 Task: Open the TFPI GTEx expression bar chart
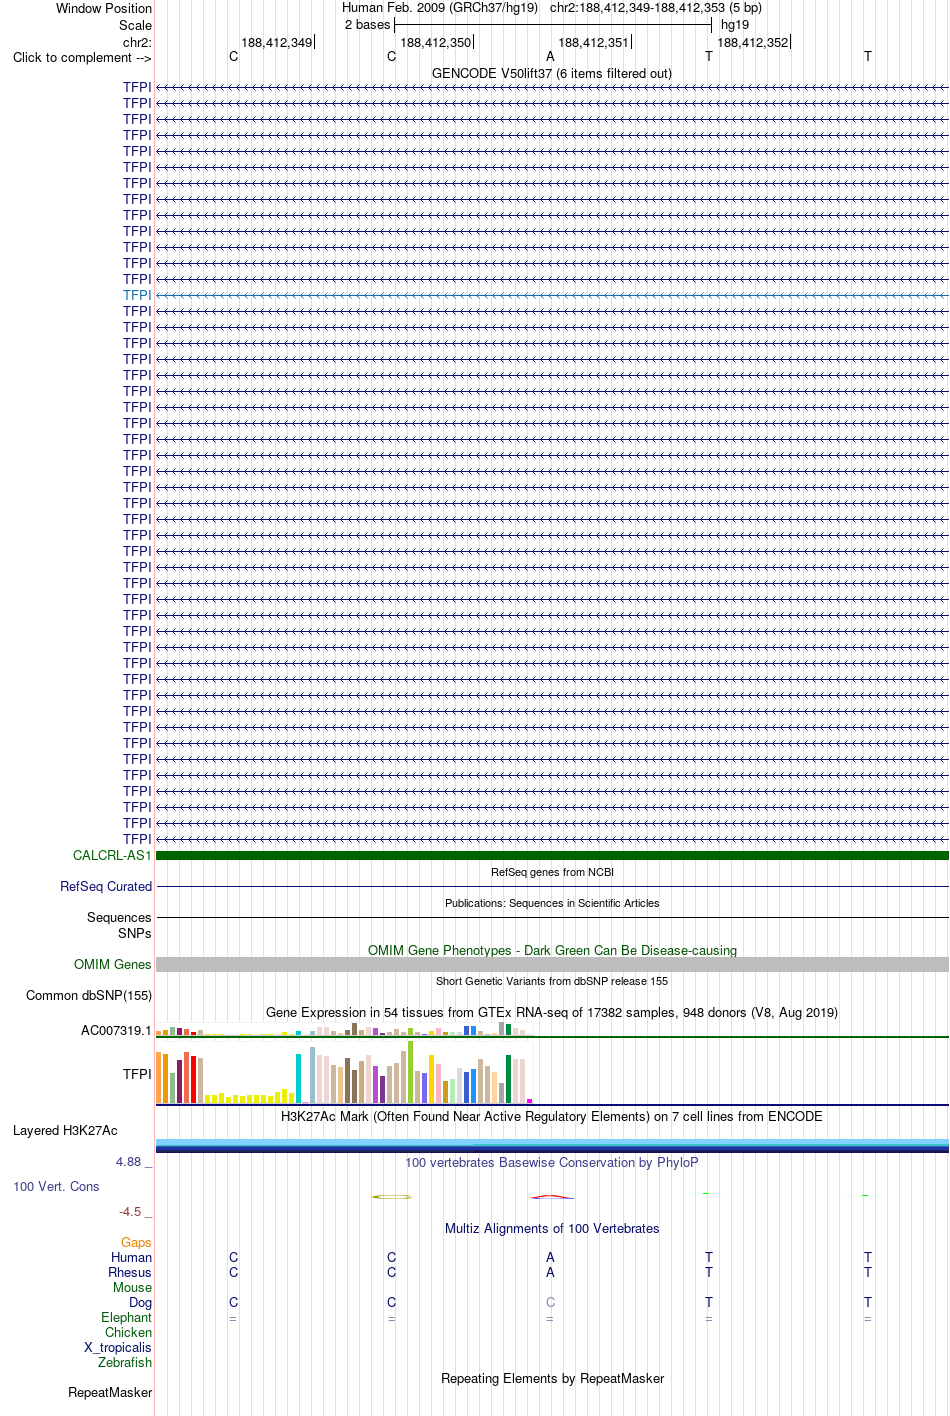tap(345, 1073)
